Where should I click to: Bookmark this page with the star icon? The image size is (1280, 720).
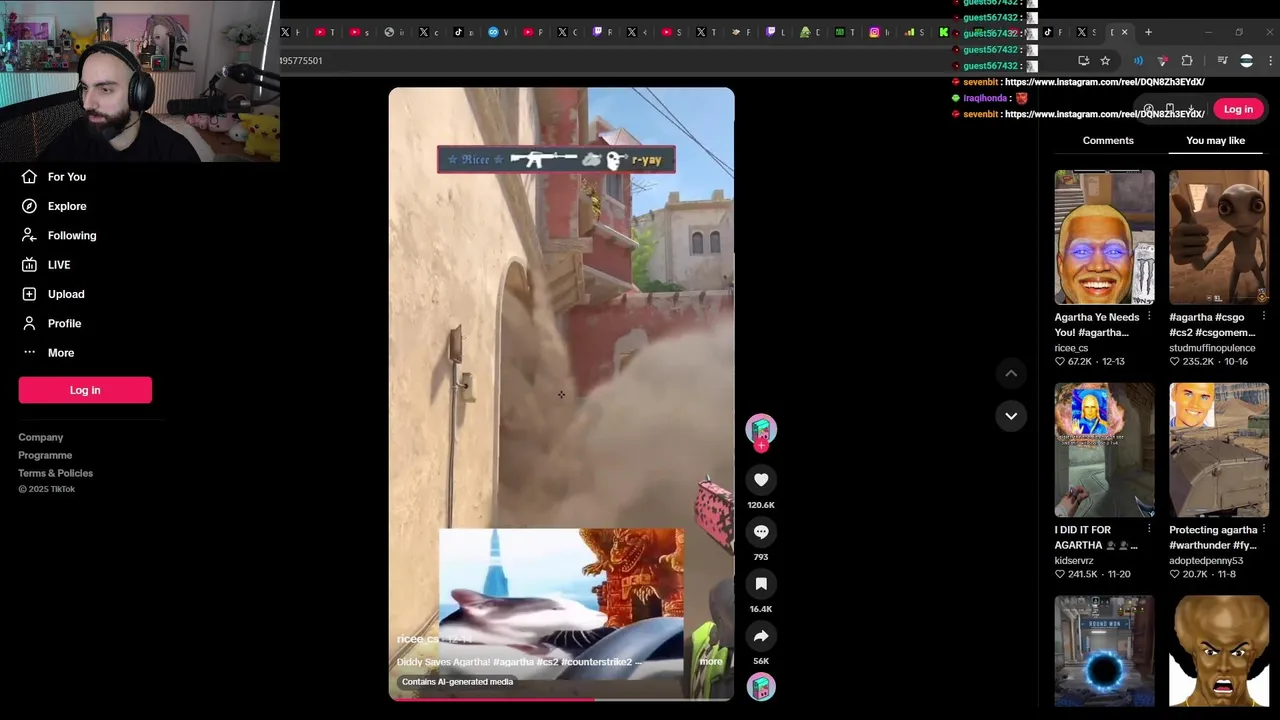1105,61
